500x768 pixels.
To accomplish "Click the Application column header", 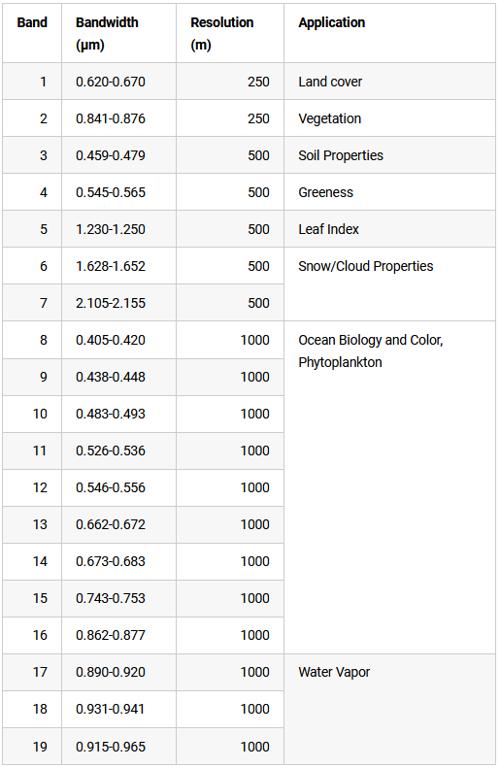I will pyautogui.click(x=390, y=33).
